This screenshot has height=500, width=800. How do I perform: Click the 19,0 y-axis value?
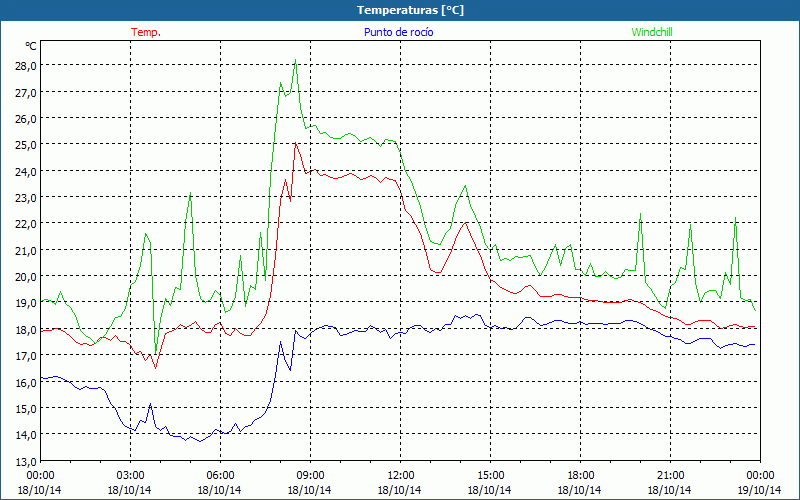pos(24,304)
